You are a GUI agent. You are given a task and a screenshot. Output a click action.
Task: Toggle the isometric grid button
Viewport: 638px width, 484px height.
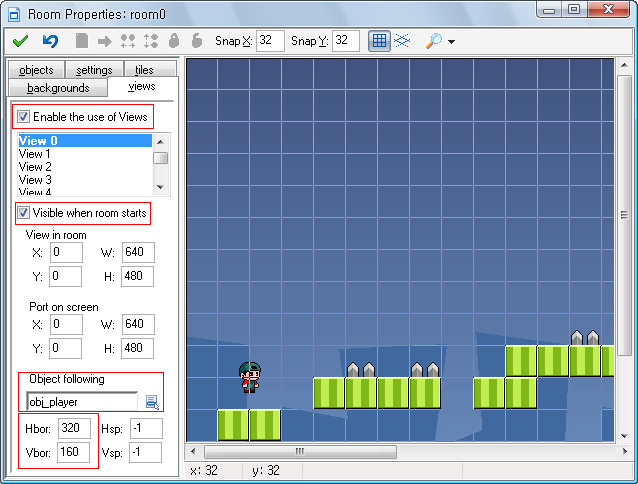point(402,41)
